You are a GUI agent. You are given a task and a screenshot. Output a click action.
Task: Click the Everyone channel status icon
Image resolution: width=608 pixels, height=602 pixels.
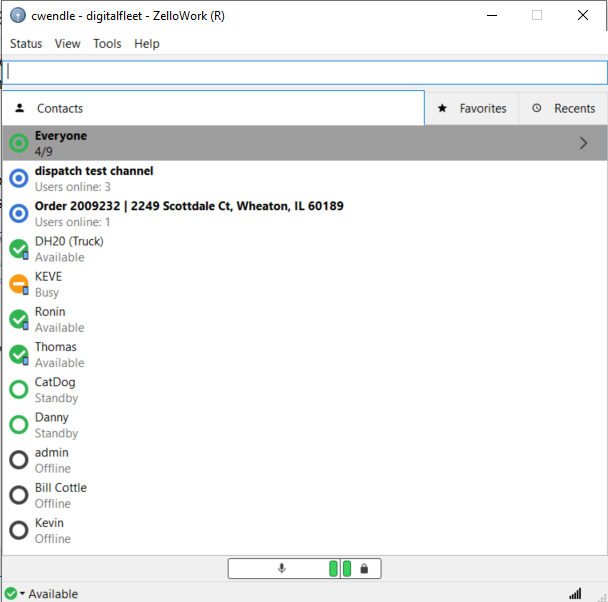[18, 143]
